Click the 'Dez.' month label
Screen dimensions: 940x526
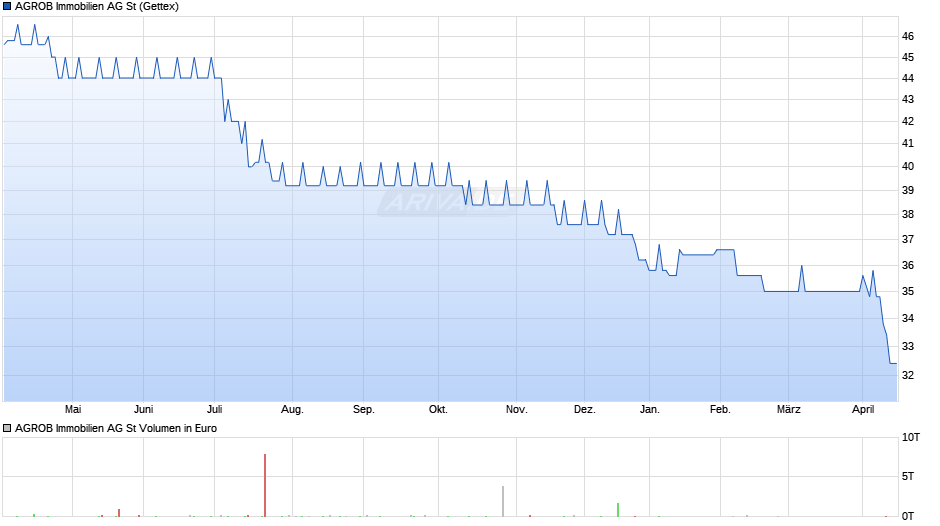point(585,409)
